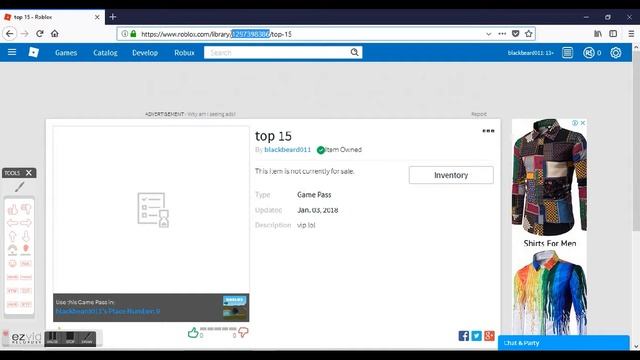This screenshot has height=360, width=640.
Task: Go to Roblox home via logo icon
Action: click(x=33, y=52)
